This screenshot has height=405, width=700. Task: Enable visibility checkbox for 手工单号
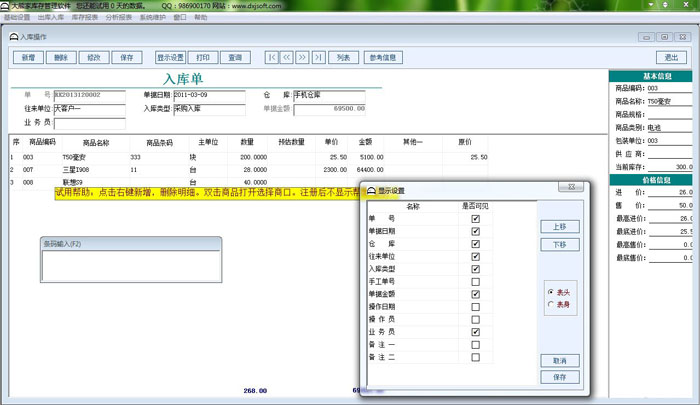click(x=476, y=281)
